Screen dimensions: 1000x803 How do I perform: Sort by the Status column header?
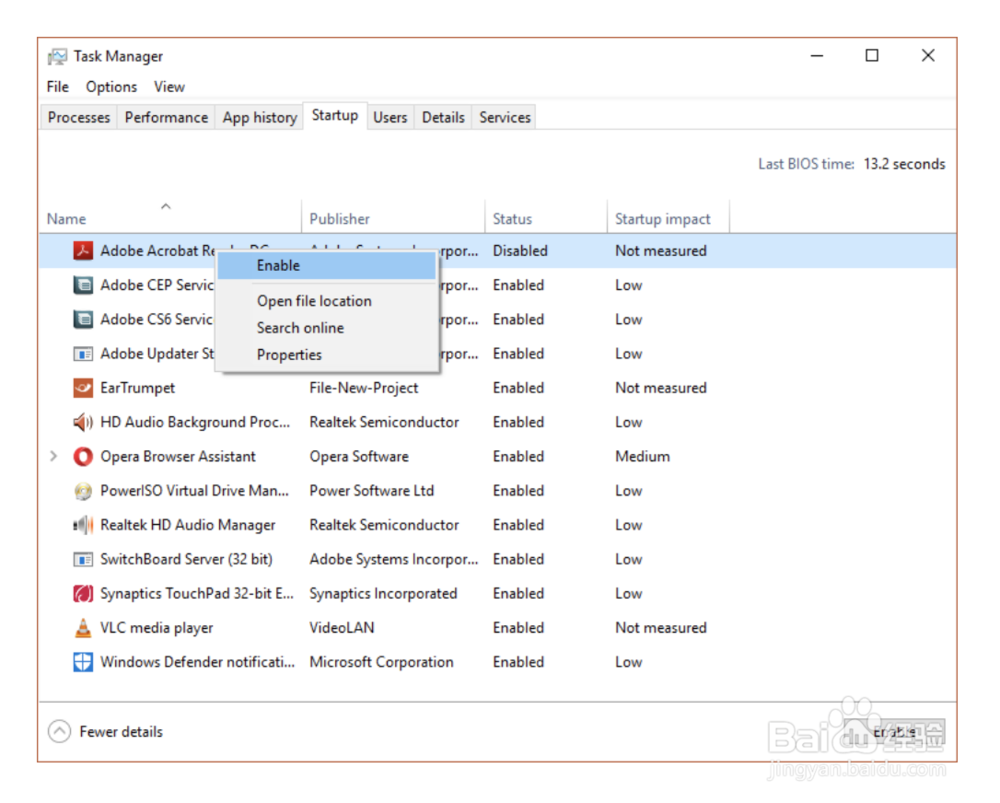[546, 219]
